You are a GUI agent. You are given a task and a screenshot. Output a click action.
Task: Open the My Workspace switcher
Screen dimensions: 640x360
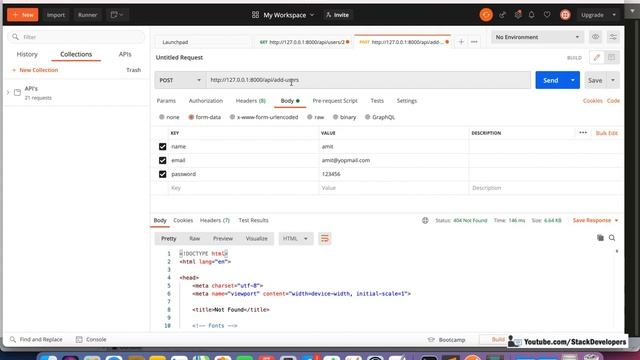[288, 15]
